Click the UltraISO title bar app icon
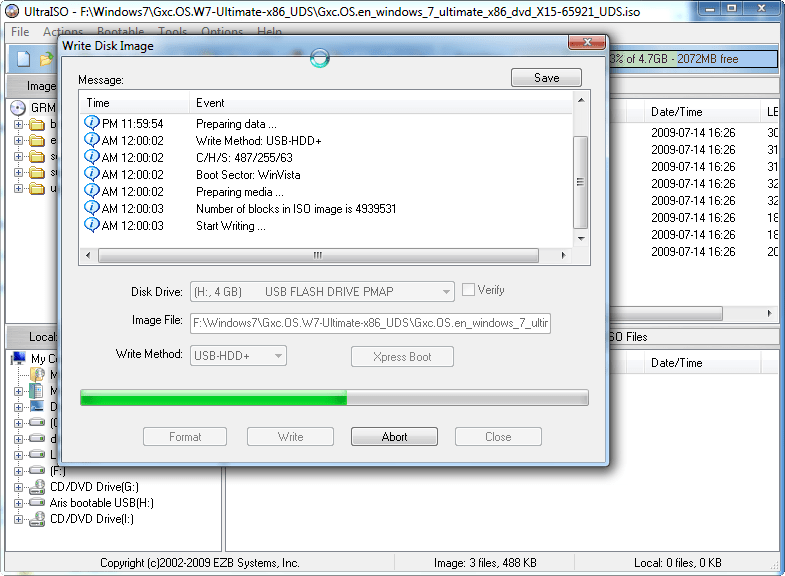The height and width of the screenshot is (576, 785). coord(12,11)
